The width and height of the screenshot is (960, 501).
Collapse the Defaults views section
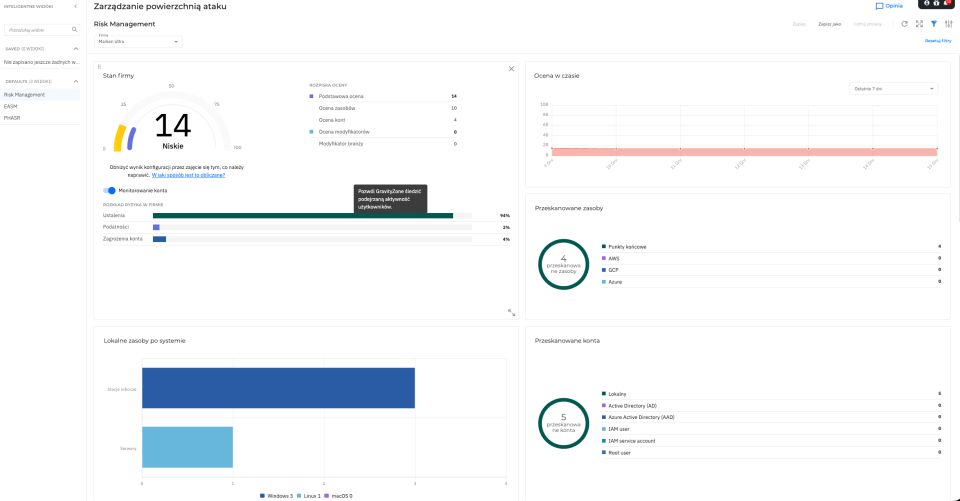click(77, 81)
